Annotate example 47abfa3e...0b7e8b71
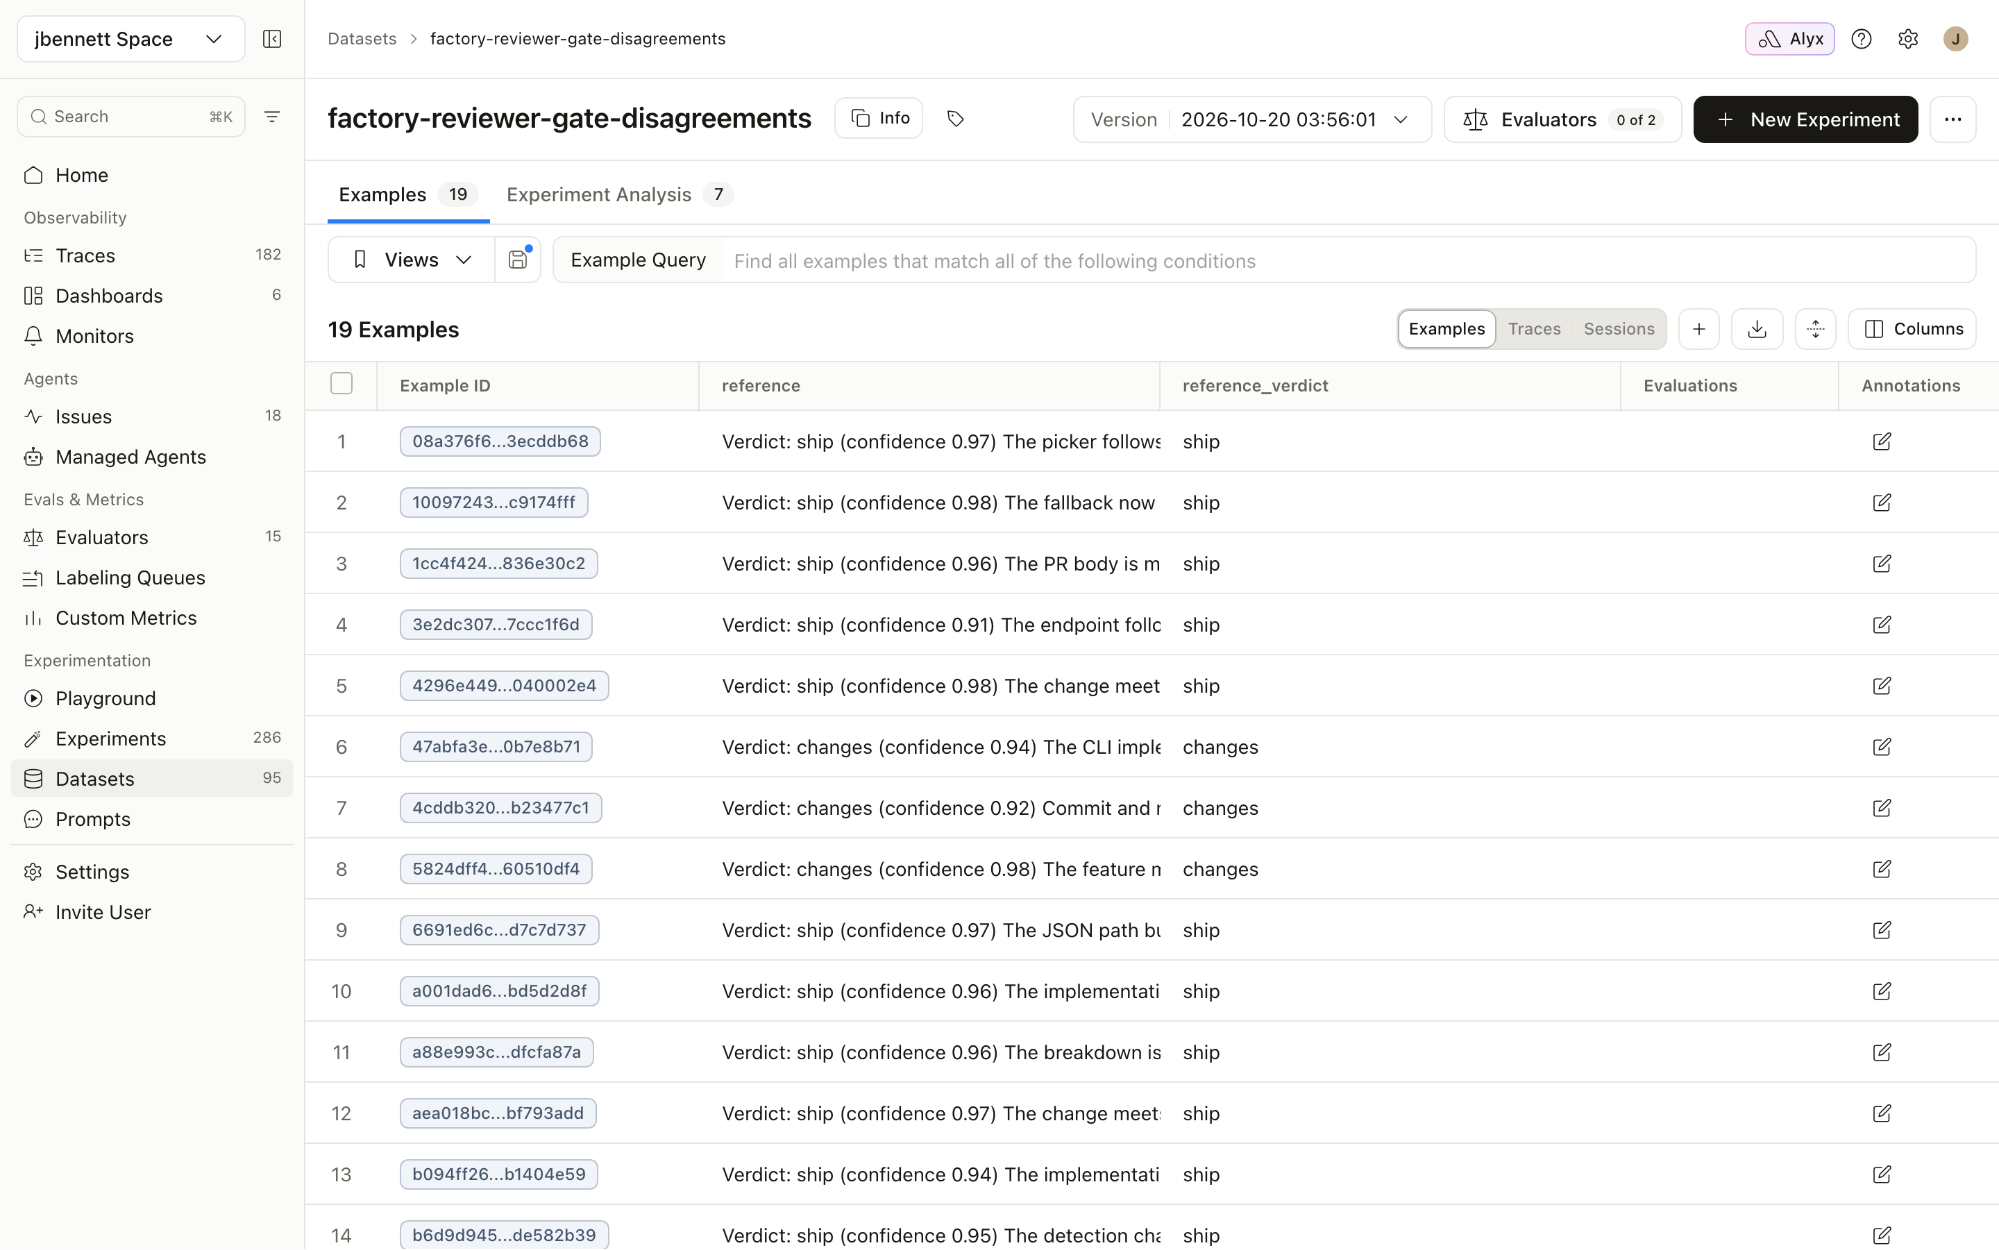Viewport: 1999px width, 1250px height. click(x=1882, y=747)
